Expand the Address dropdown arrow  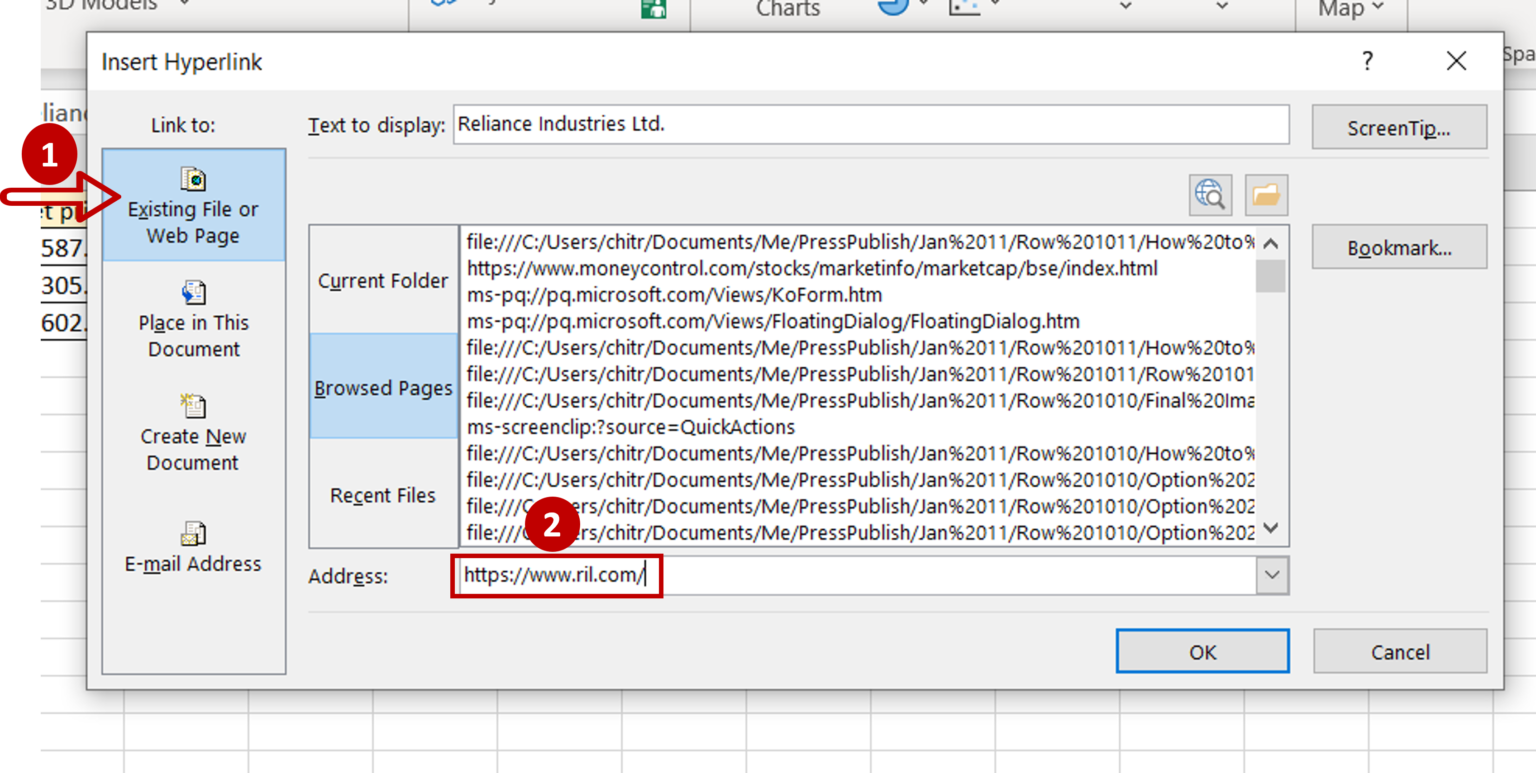[x=1272, y=576]
